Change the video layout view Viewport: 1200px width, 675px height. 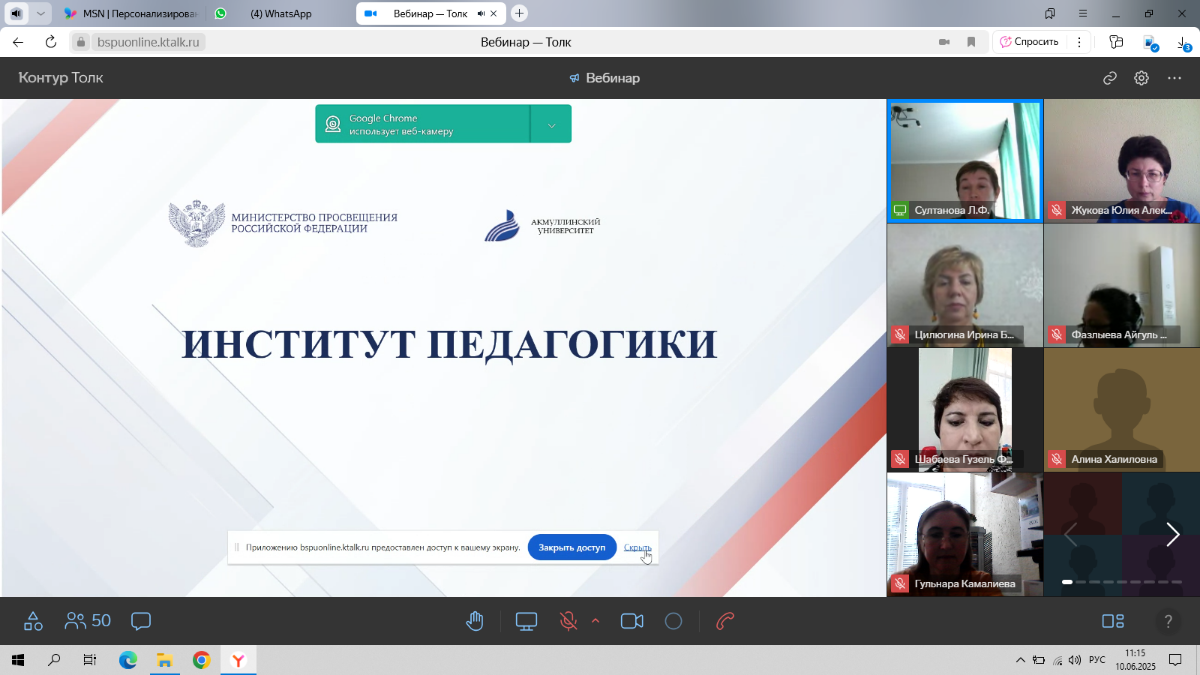click(1113, 621)
